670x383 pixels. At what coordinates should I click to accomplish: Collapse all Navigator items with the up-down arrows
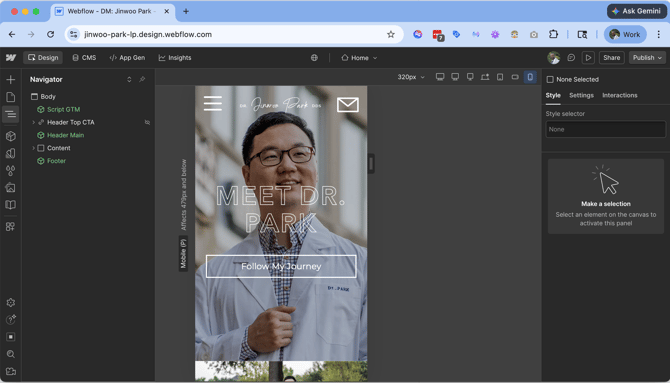129,80
